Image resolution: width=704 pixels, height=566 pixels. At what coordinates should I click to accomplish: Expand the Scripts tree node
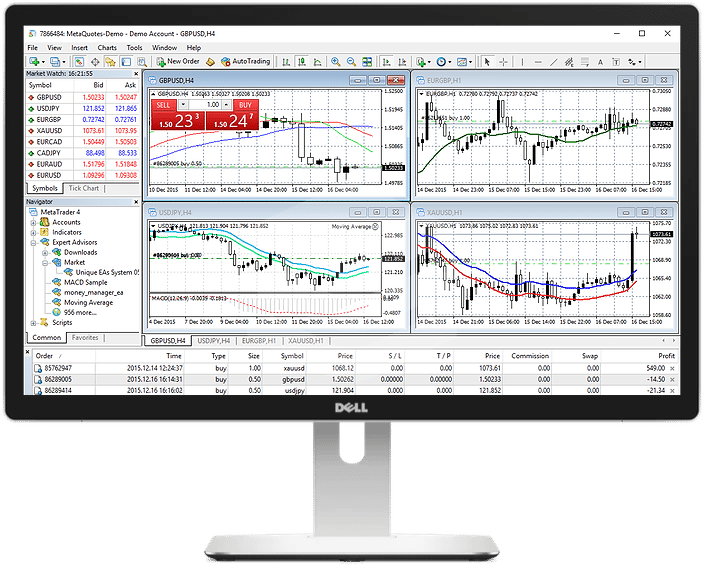pos(33,323)
